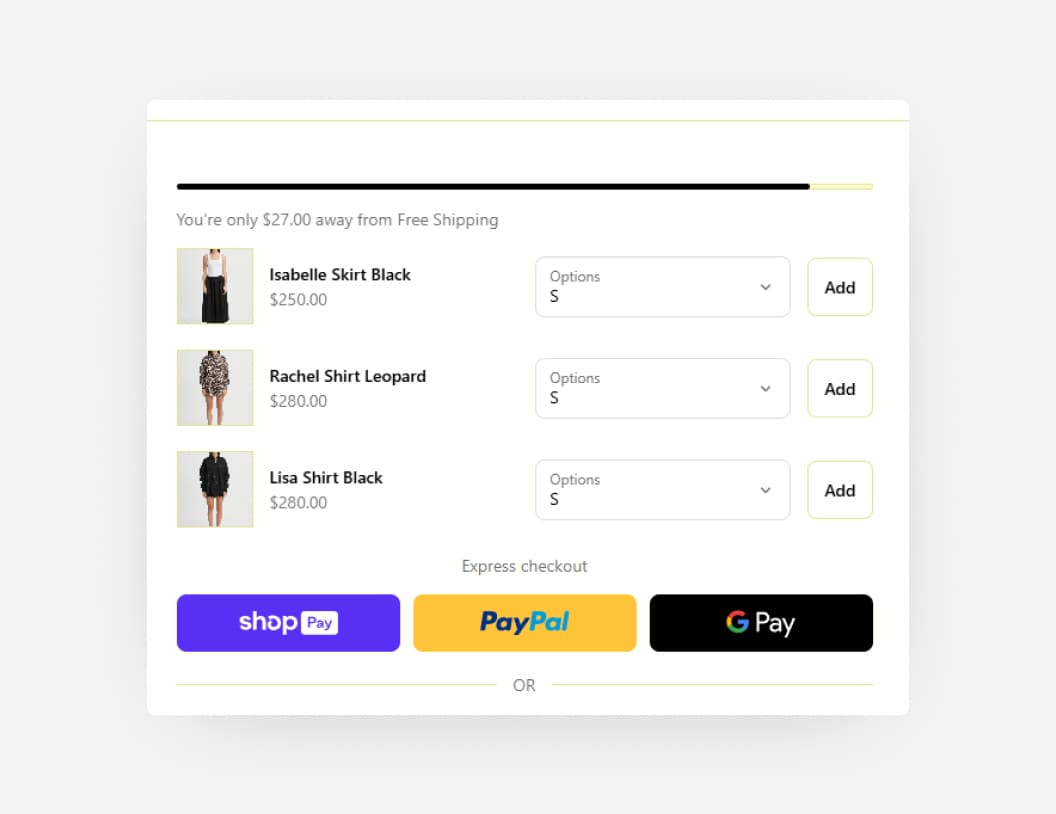Open Rachel Shirt Leopard size dropdown
Viewport: 1056px width, 814px height.
663,388
